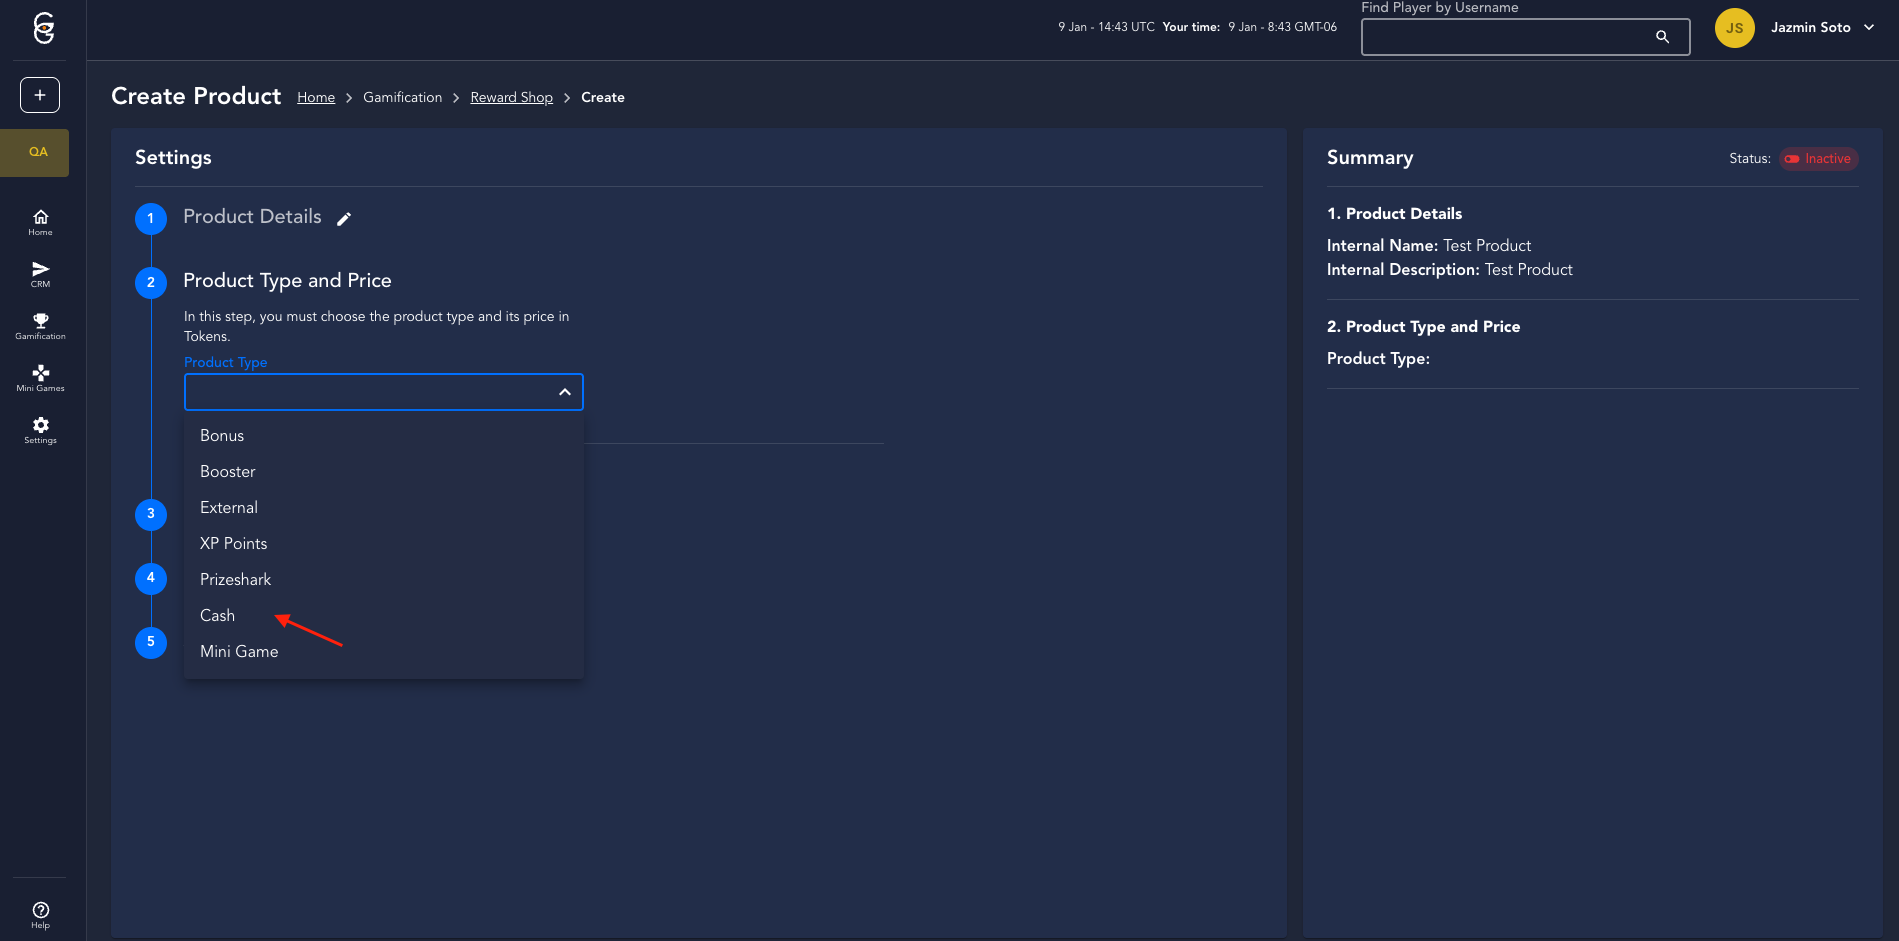This screenshot has width=1899, height=941.
Task: Focus the Find Player by Username field
Action: (1505, 37)
